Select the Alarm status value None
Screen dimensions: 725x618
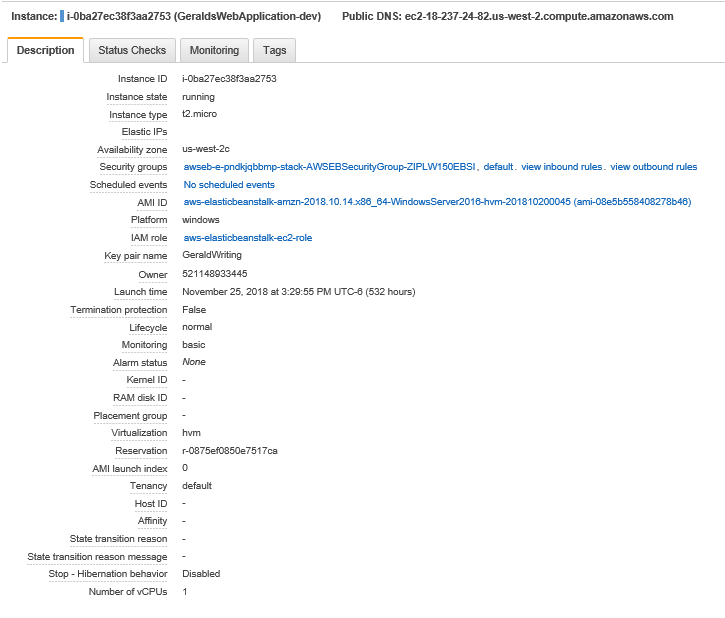click(x=194, y=362)
